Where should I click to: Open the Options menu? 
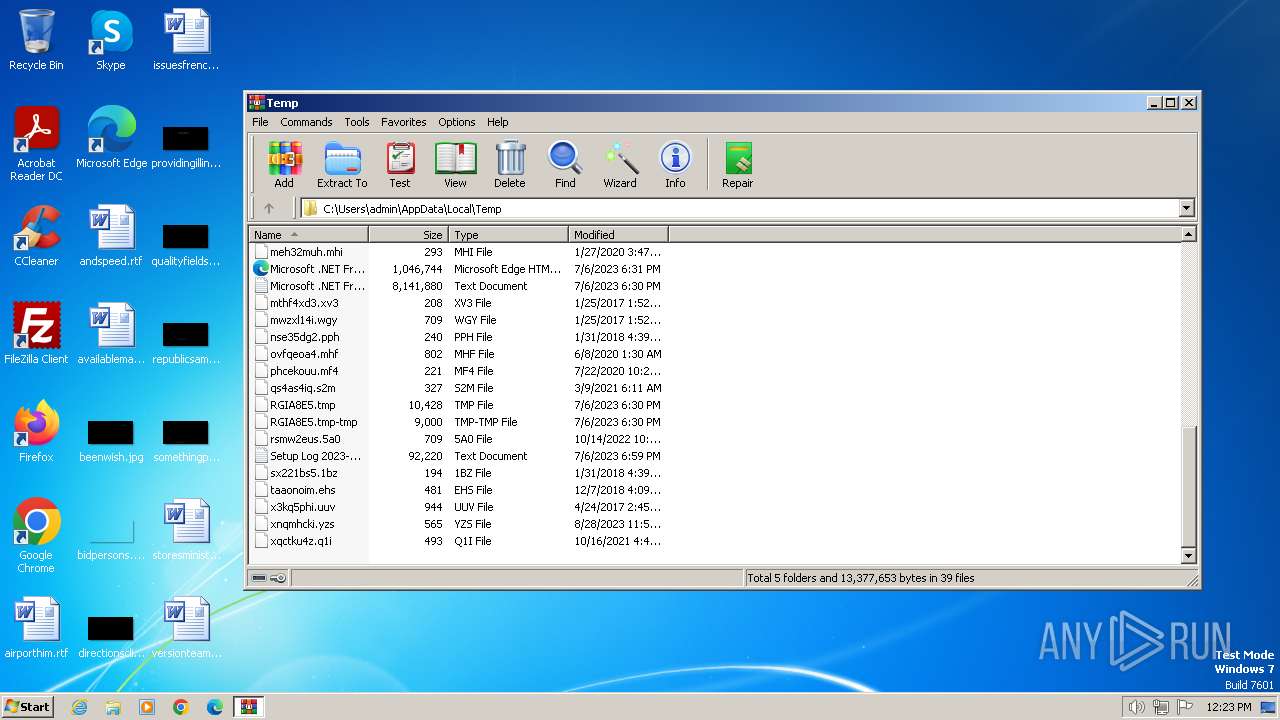[456, 122]
